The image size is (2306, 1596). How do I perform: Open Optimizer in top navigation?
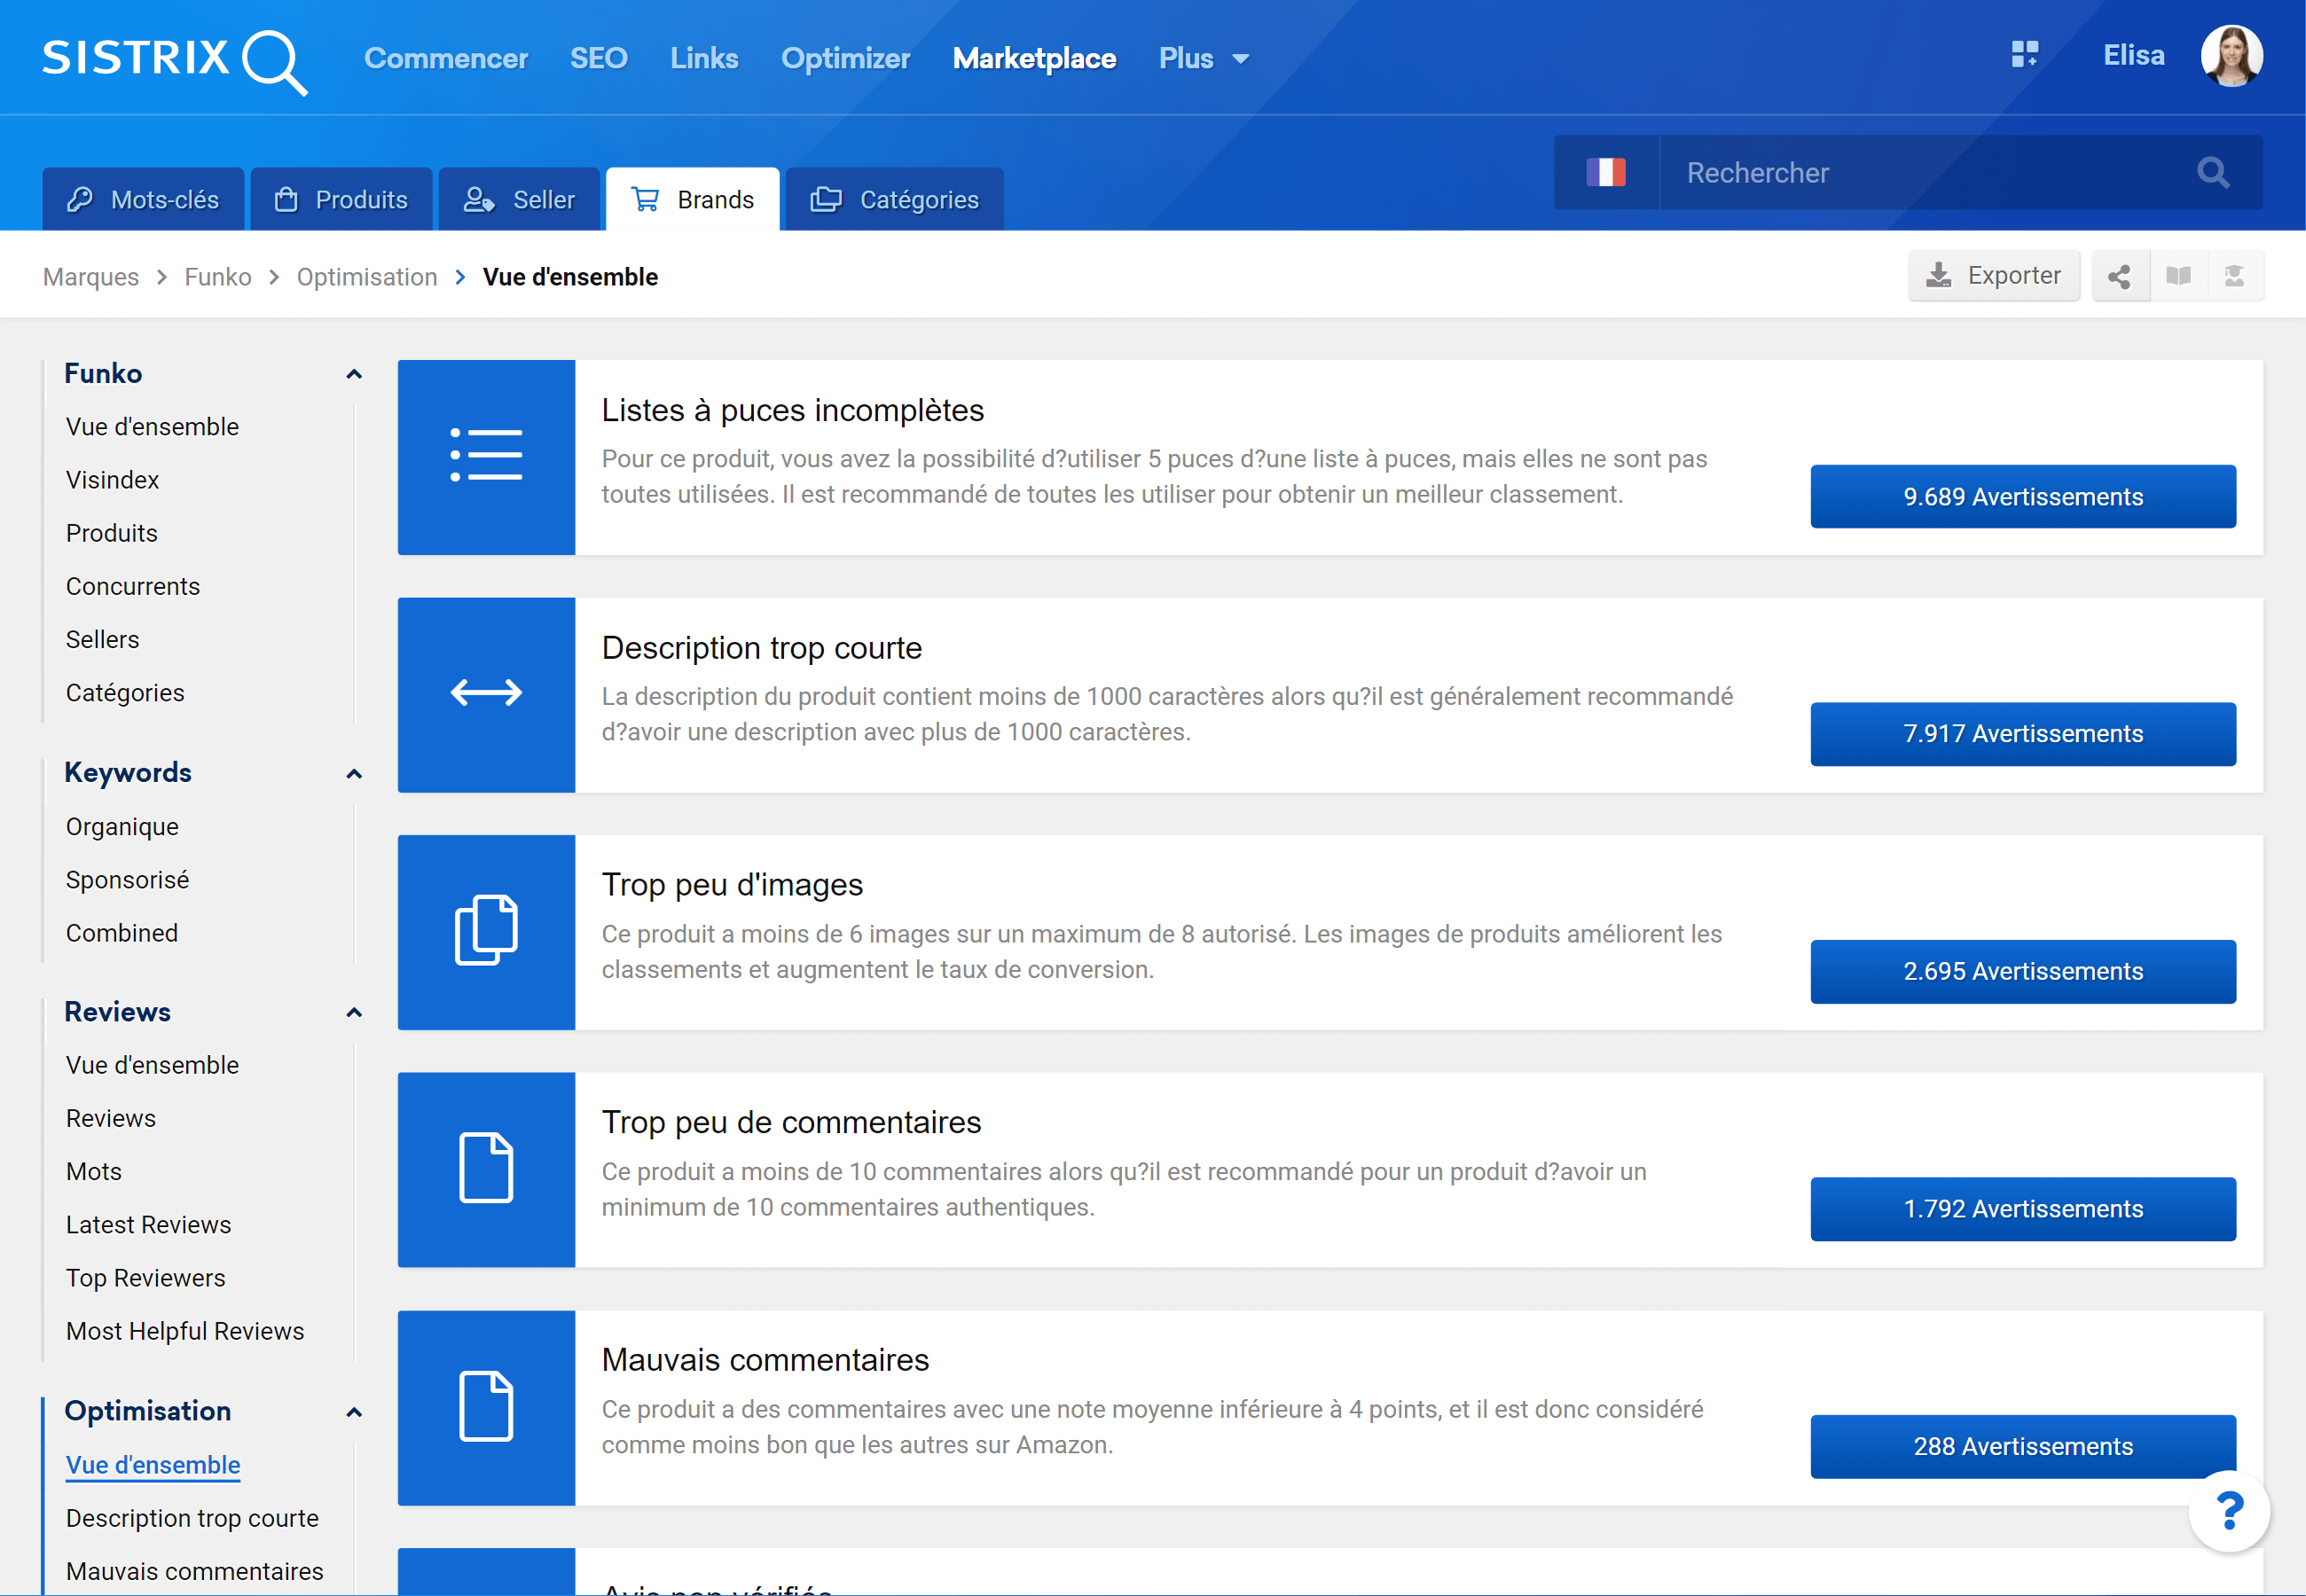(x=845, y=59)
